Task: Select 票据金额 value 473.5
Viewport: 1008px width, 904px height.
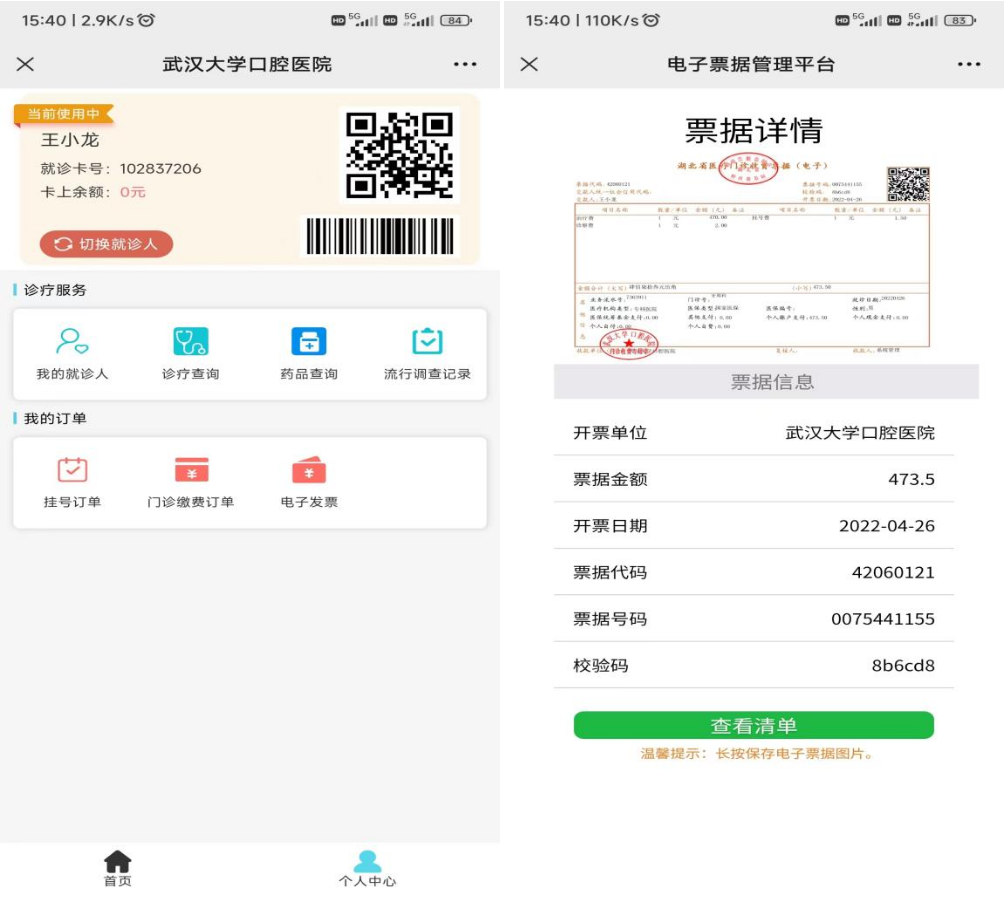Action: [911, 479]
